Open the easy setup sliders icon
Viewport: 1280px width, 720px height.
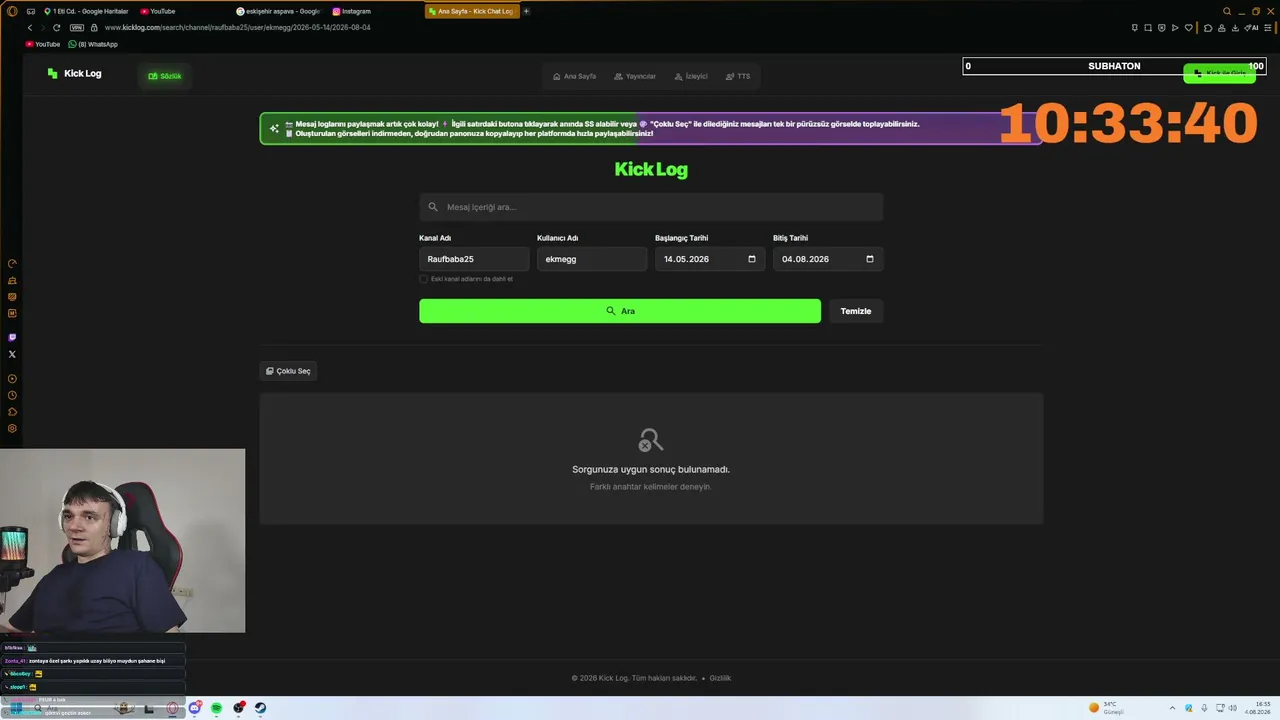(1270, 27)
